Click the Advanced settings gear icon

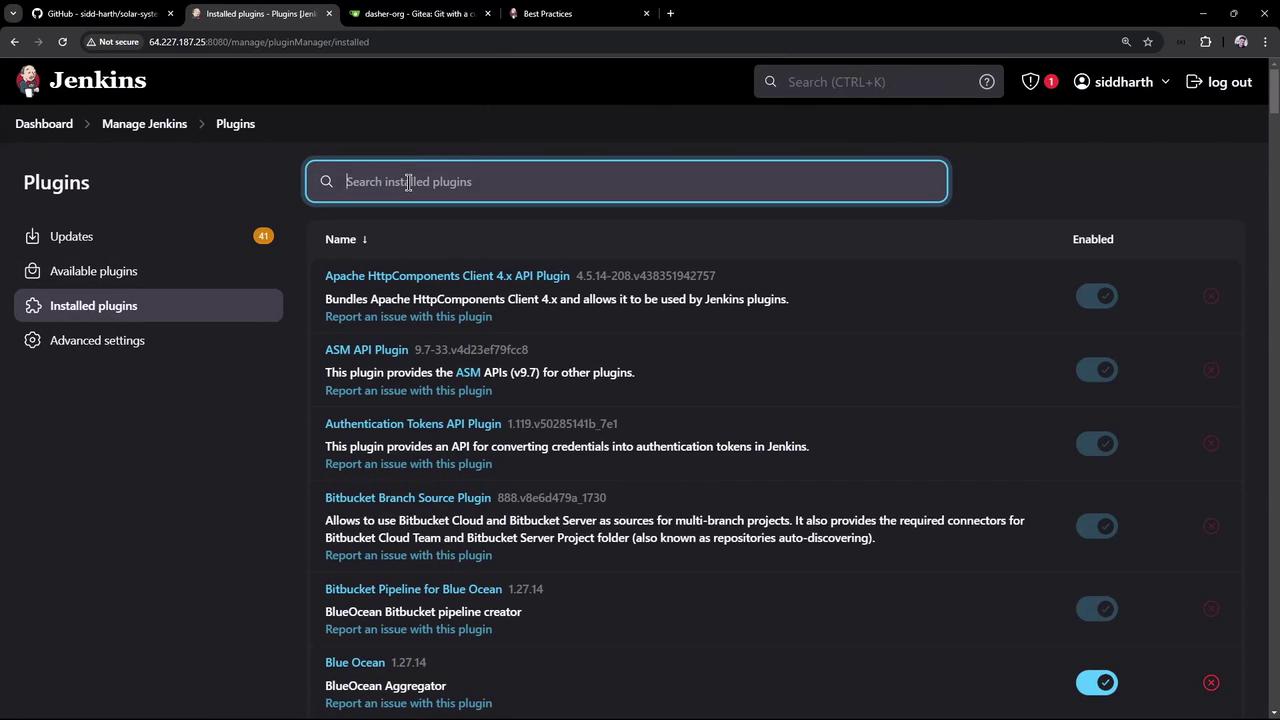pos(33,340)
